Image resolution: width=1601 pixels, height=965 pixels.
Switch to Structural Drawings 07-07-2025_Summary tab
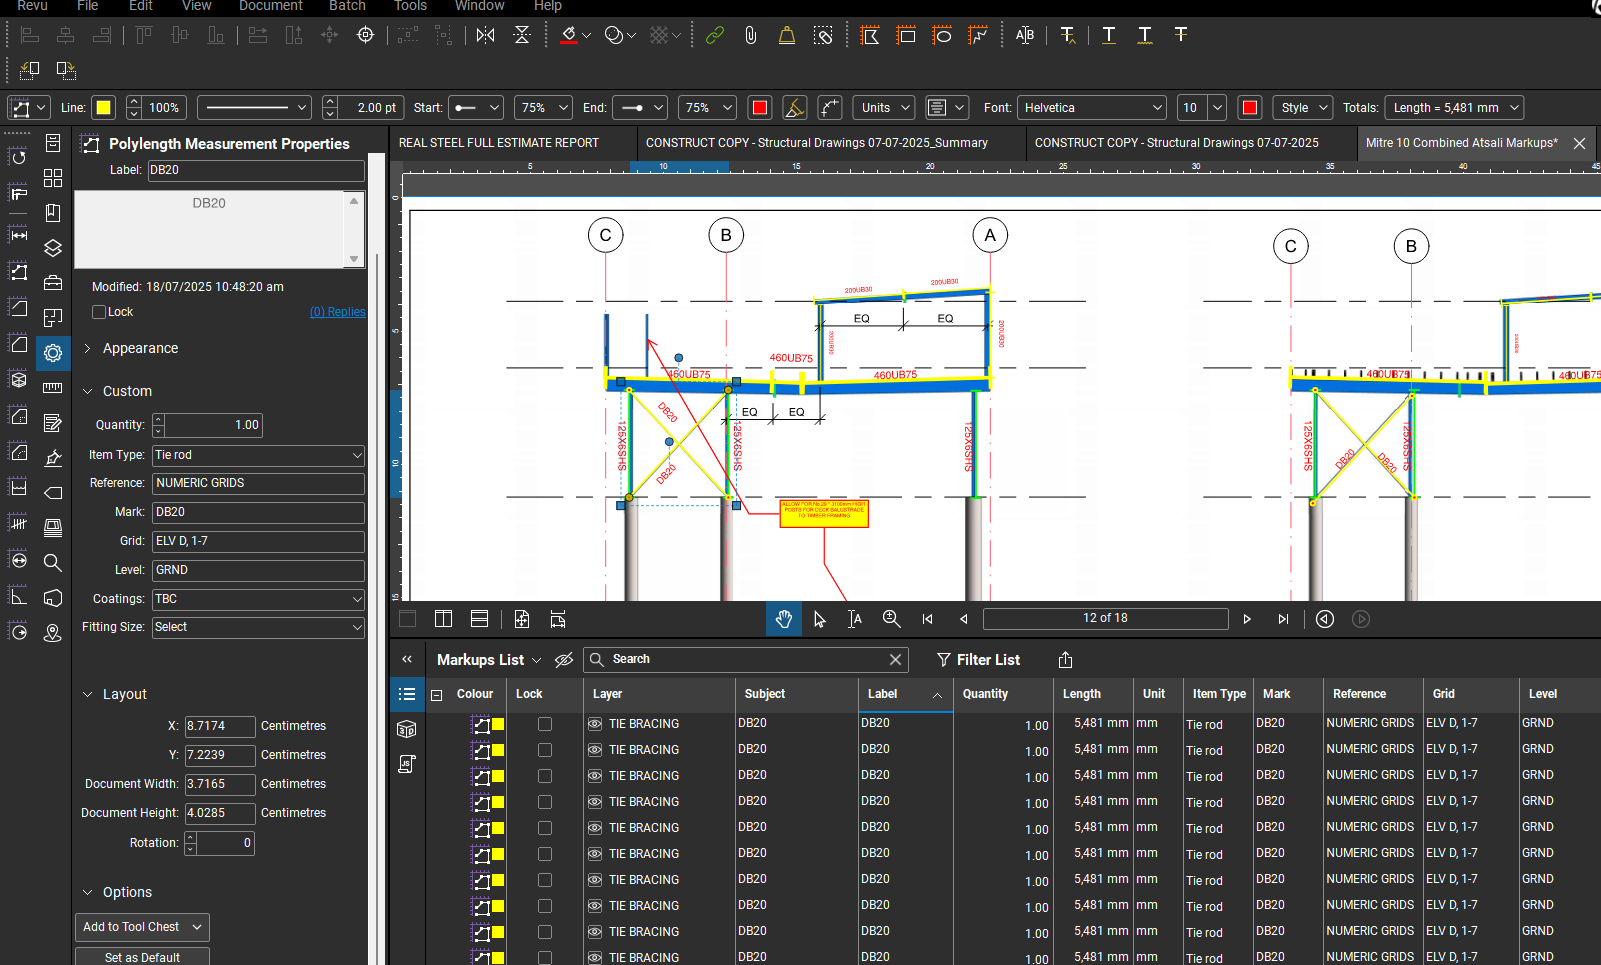(x=817, y=143)
